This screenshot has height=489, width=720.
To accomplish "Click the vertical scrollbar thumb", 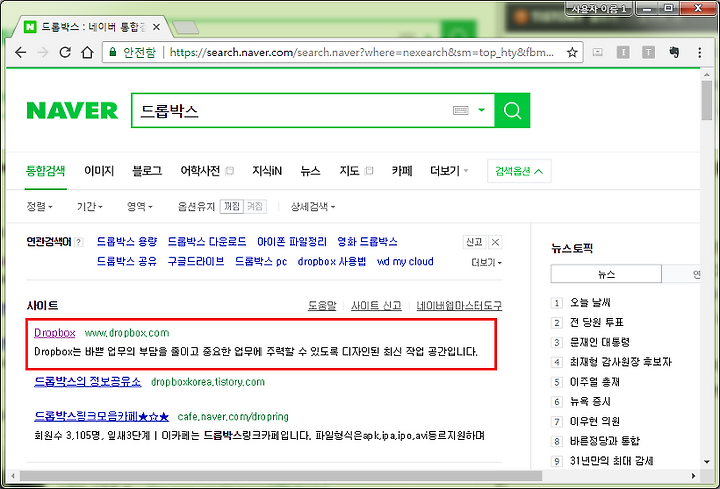I will point(706,100).
